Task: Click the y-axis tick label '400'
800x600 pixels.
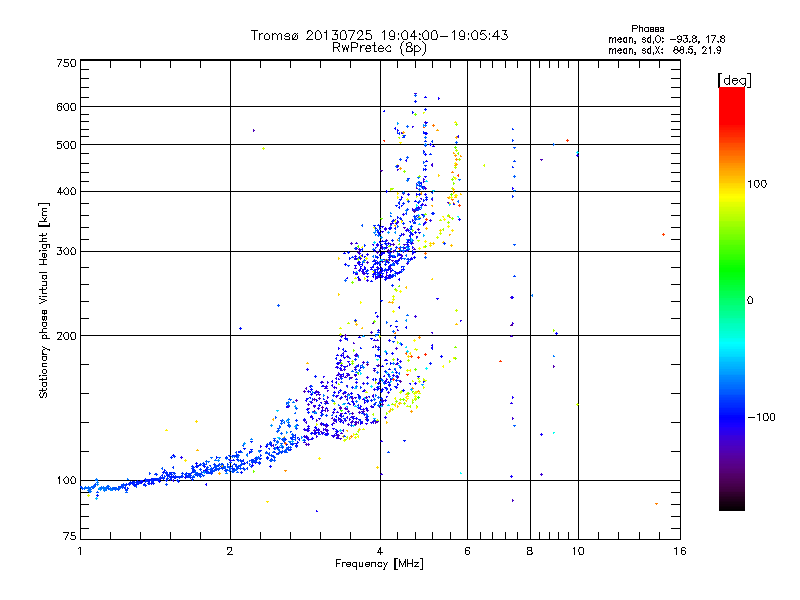Action: 66,191
